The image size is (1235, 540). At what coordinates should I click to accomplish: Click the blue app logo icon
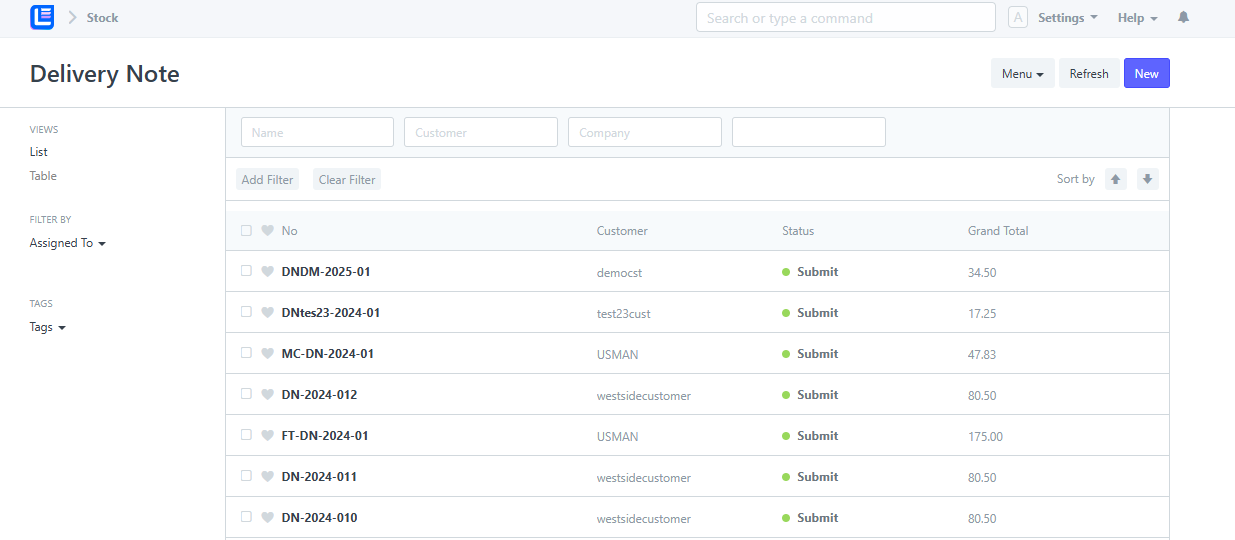click(x=42, y=17)
